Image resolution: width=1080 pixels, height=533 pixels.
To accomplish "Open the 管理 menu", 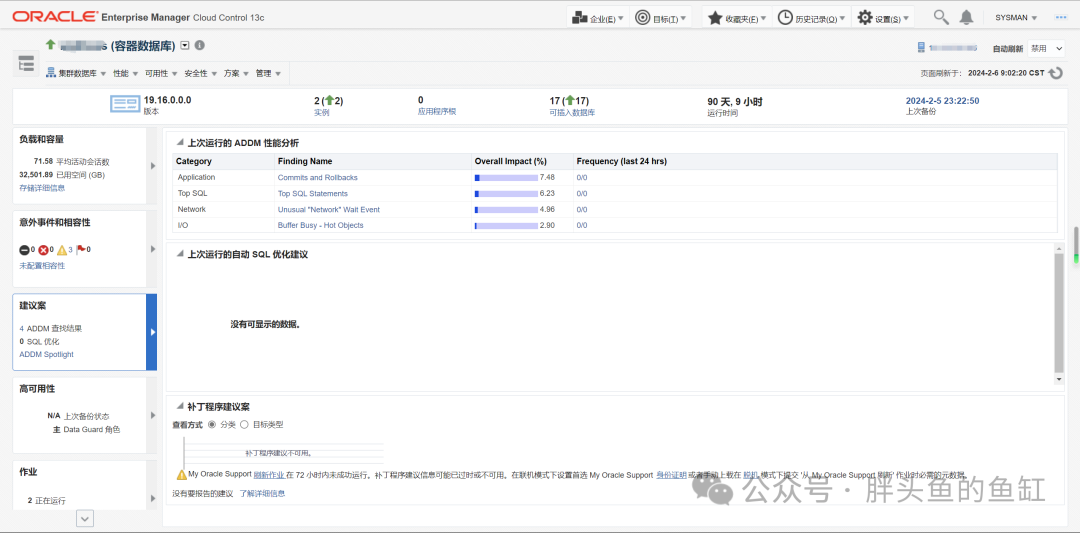I will pos(268,73).
